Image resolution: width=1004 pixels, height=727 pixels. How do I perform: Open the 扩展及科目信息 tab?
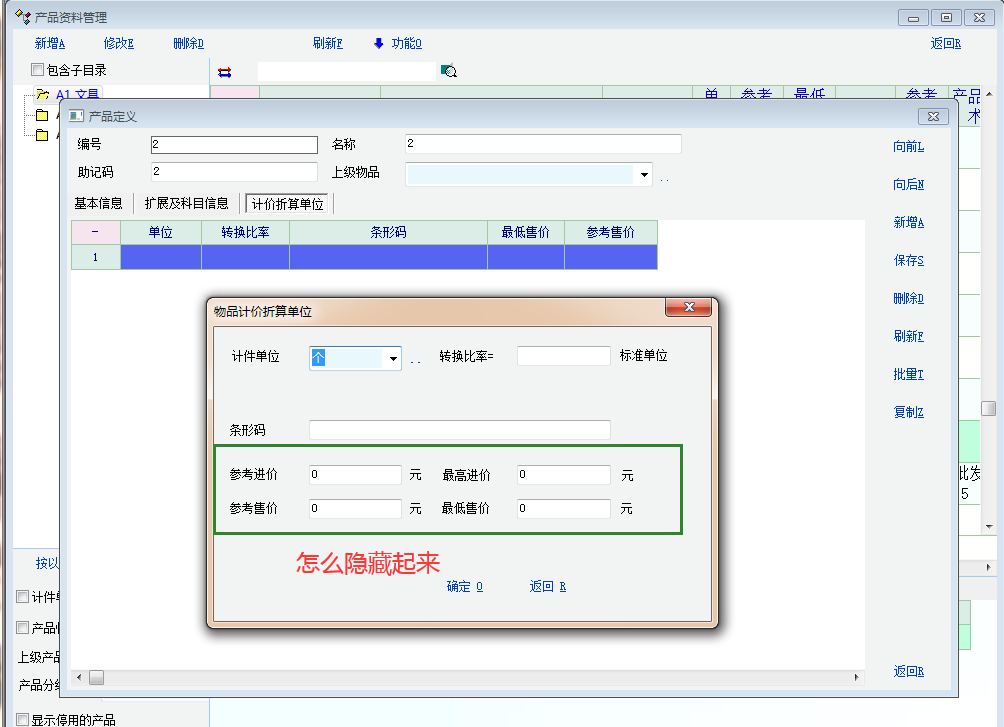click(186, 203)
